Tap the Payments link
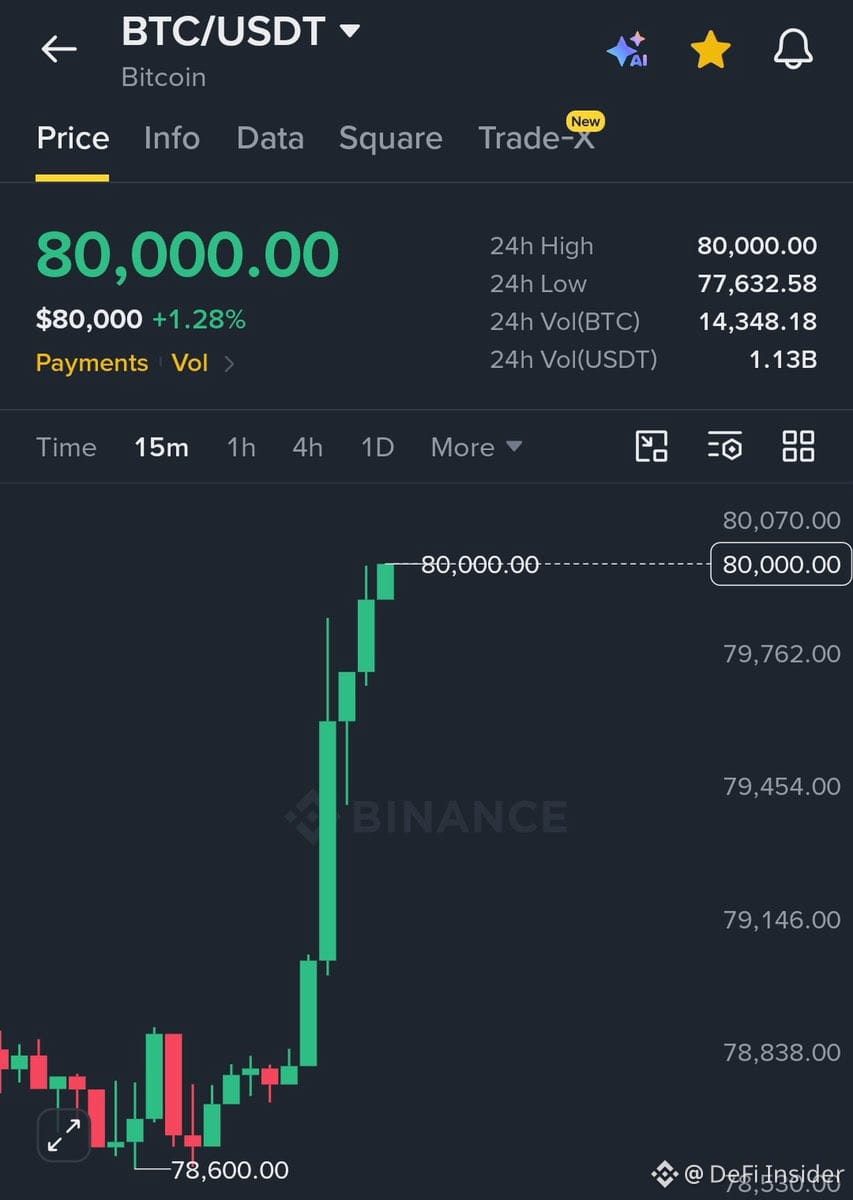This screenshot has width=853, height=1200. pyautogui.click(x=92, y=363)
